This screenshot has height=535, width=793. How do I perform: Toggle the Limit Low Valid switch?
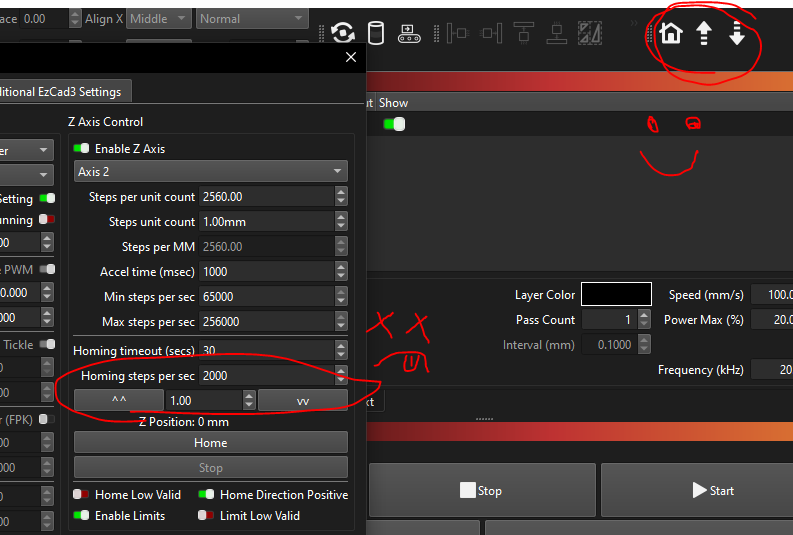205,515
